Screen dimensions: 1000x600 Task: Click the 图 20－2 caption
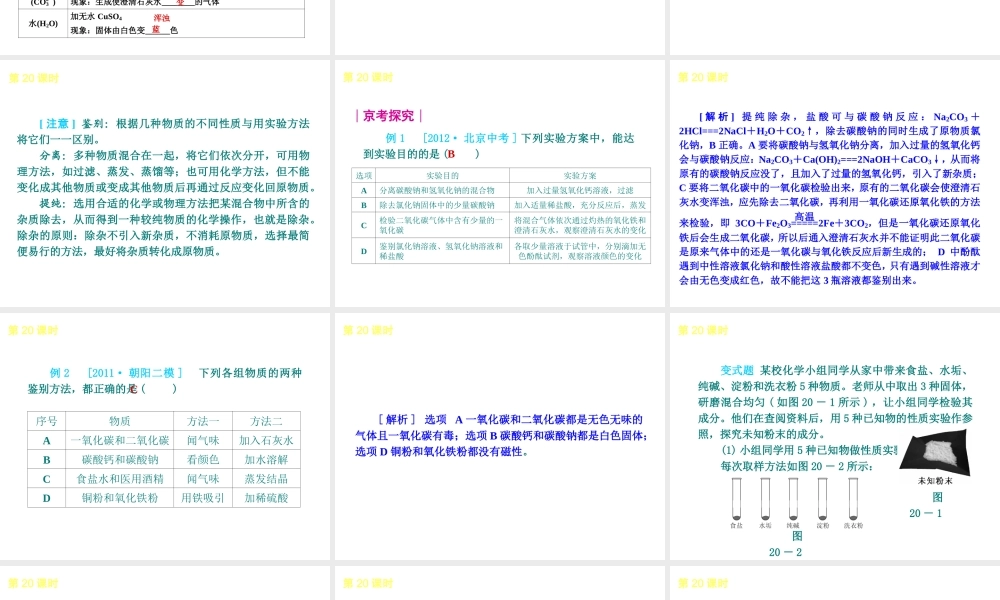786,545
